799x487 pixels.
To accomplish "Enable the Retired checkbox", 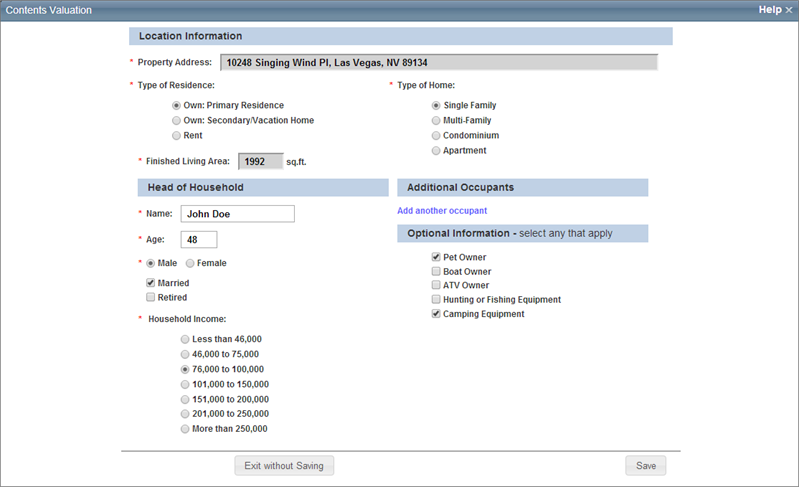I will click(x=151, y=297).
